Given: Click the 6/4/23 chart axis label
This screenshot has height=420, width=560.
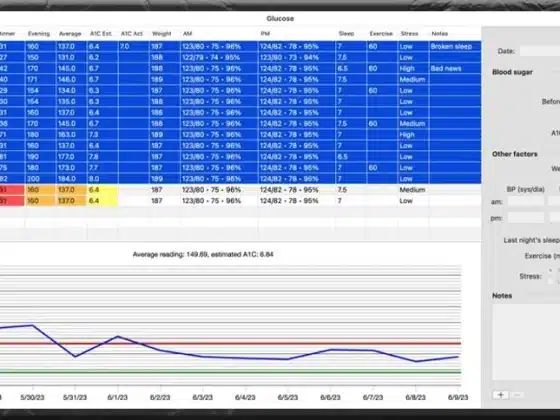Looking at the screenshot, I should click(245, 398).
